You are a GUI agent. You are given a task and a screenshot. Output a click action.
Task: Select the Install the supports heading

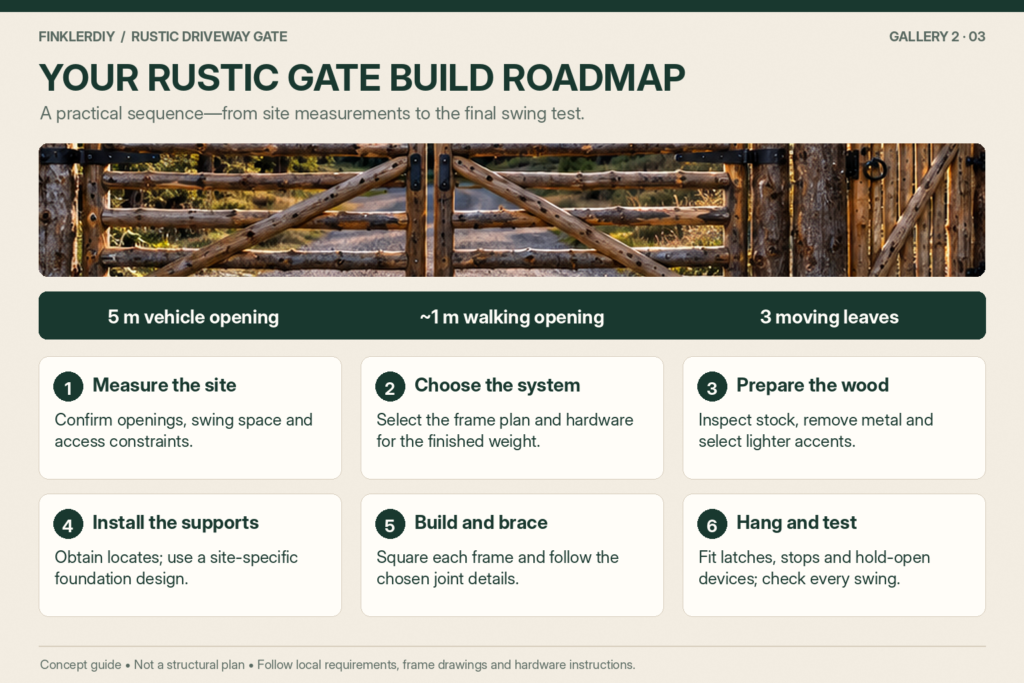tap(176, 522)
